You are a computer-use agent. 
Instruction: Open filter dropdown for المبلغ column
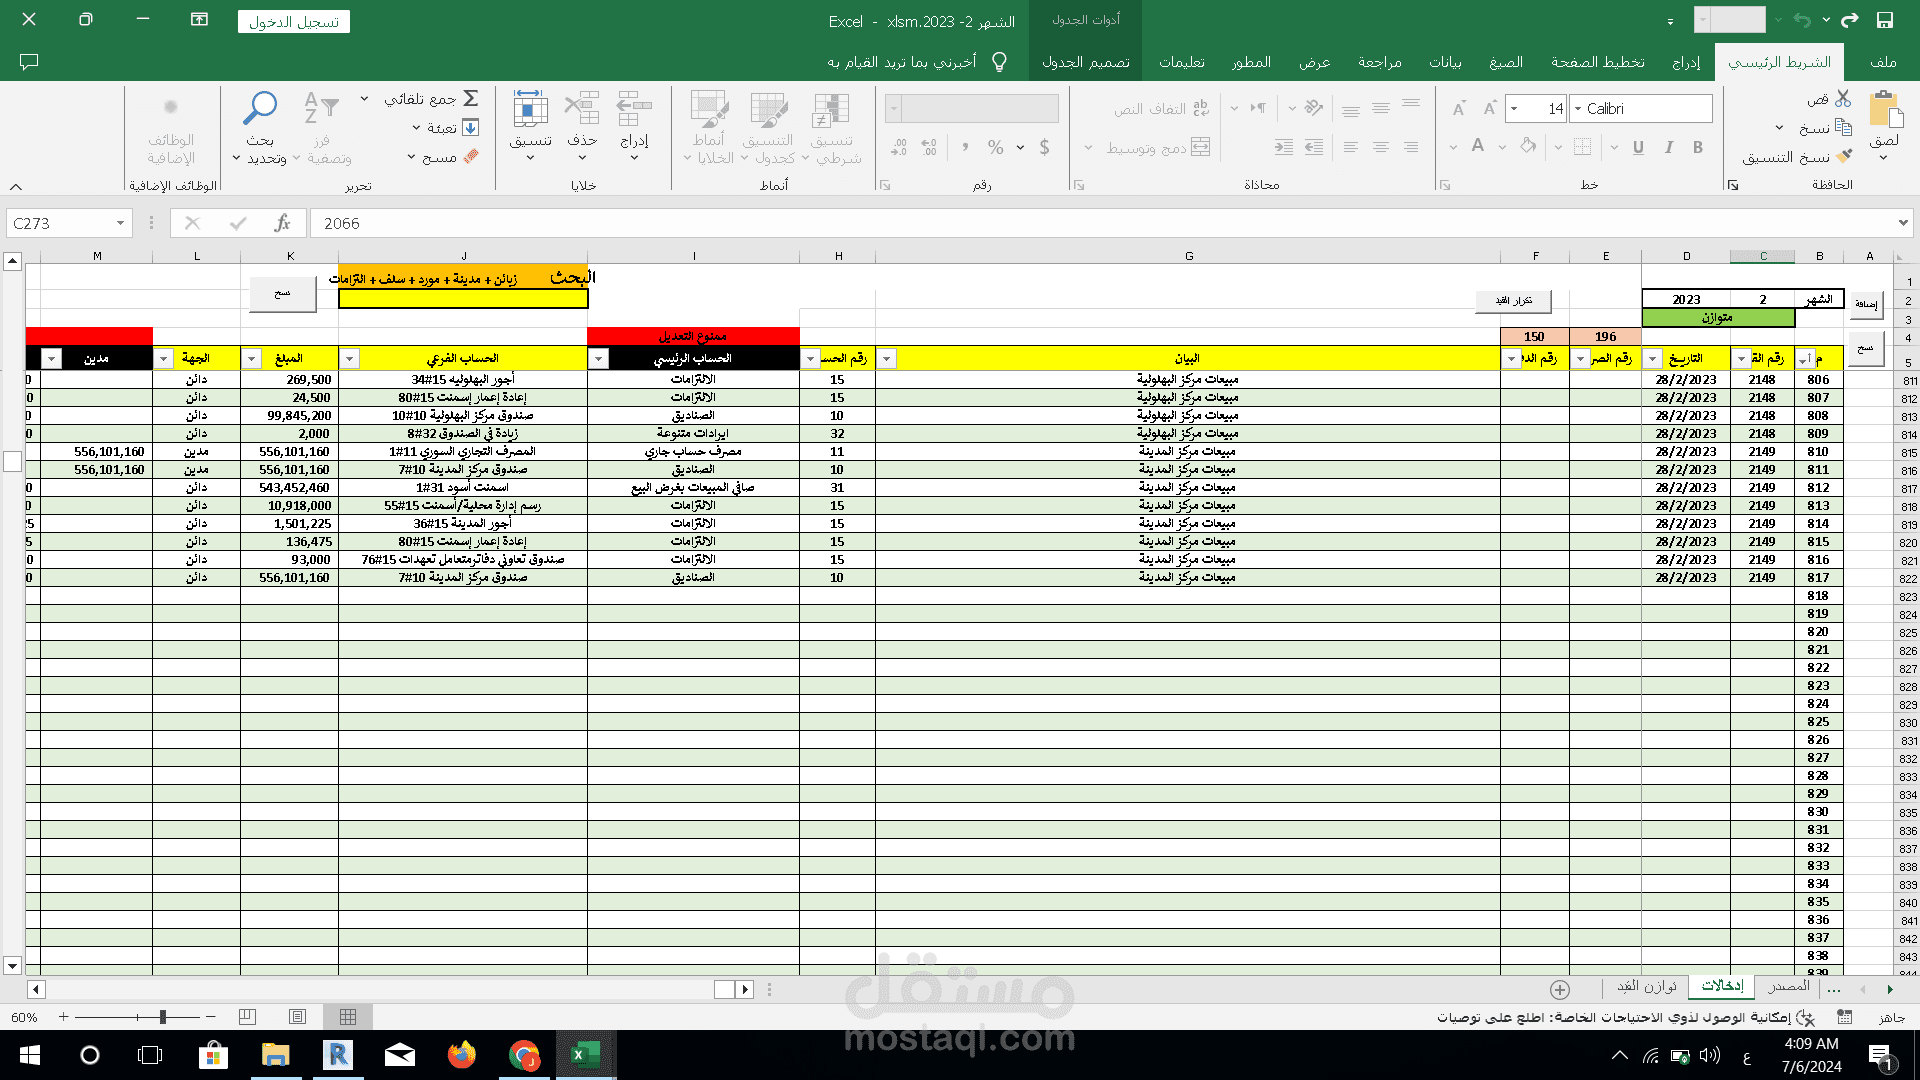pos(251,358)
